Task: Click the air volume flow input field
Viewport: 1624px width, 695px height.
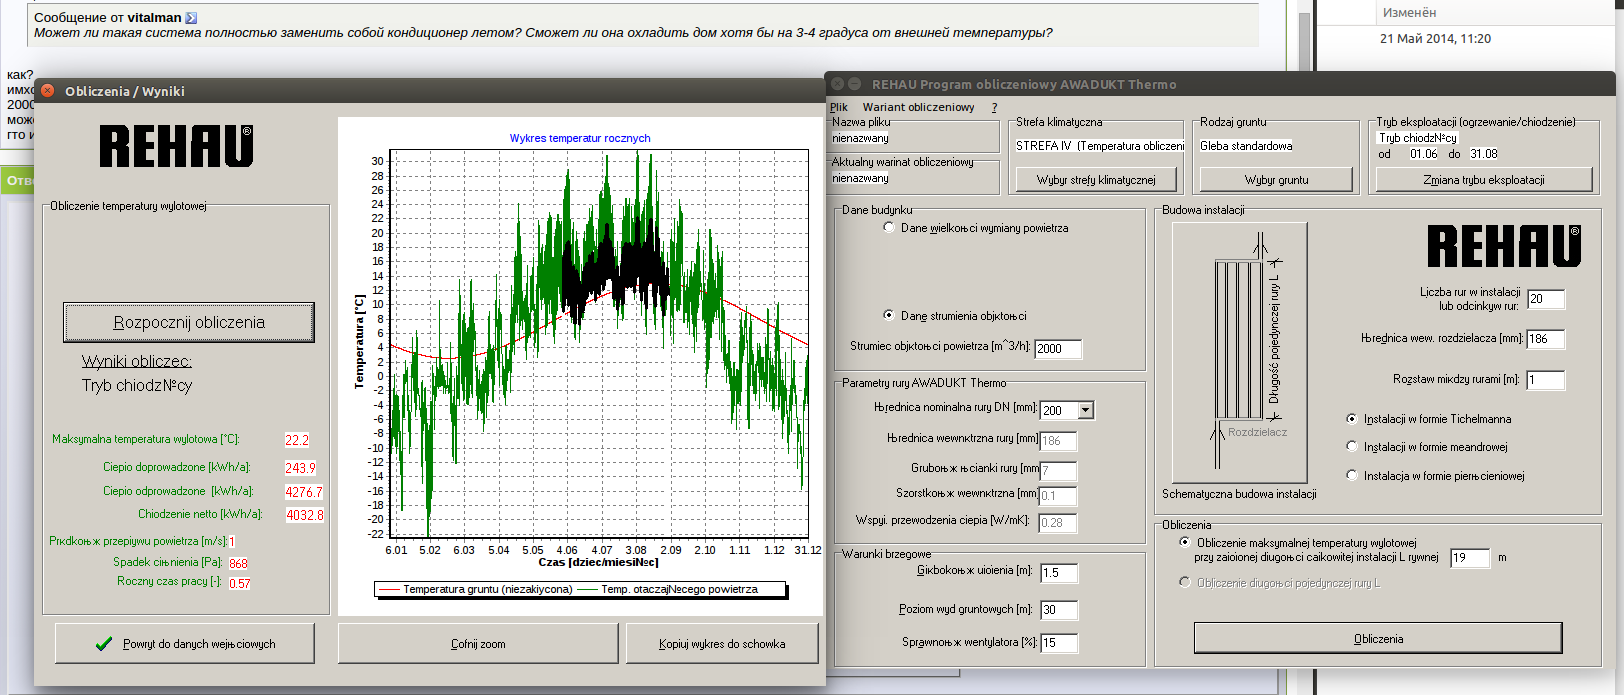Action: pyautogui.click(x=1058, y=349)
